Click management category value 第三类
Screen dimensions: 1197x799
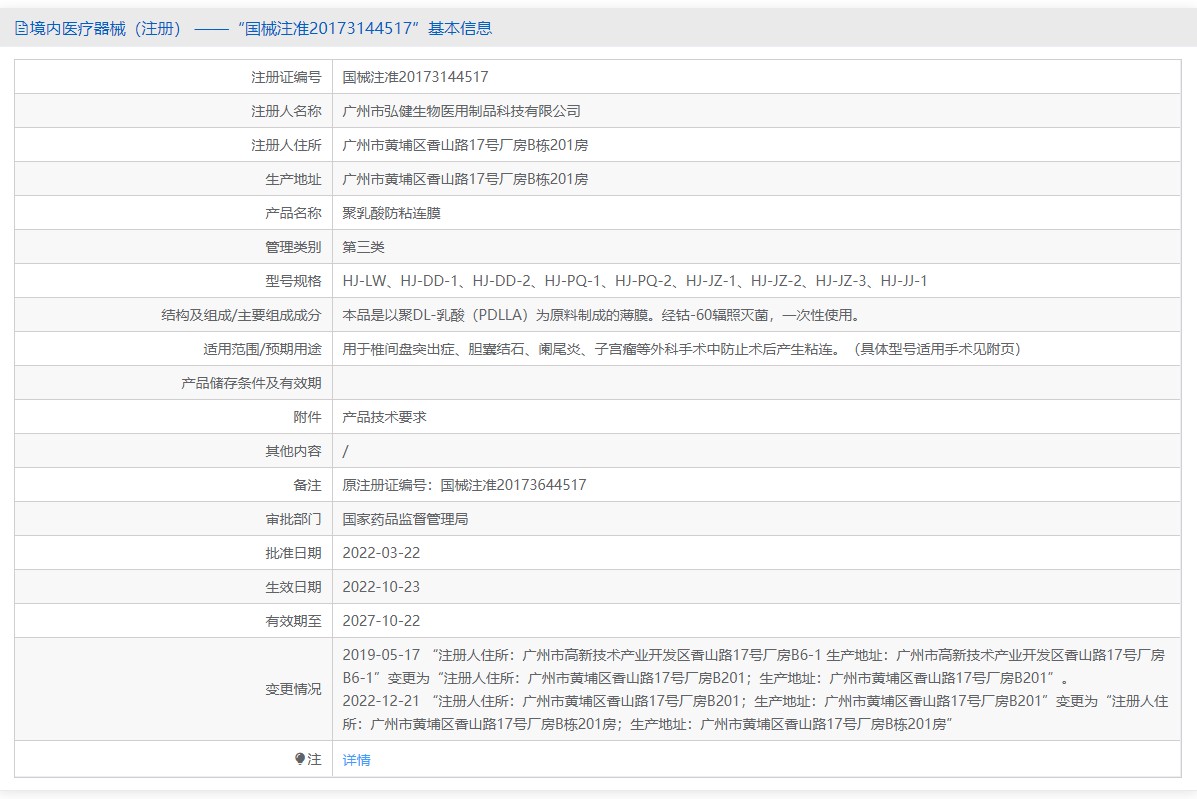(x=363, y=247)
